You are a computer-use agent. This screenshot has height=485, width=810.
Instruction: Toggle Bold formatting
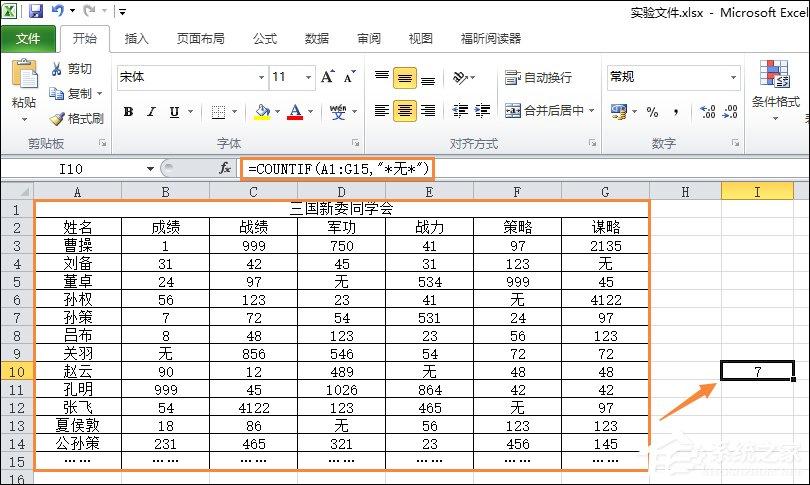(129, 112)
